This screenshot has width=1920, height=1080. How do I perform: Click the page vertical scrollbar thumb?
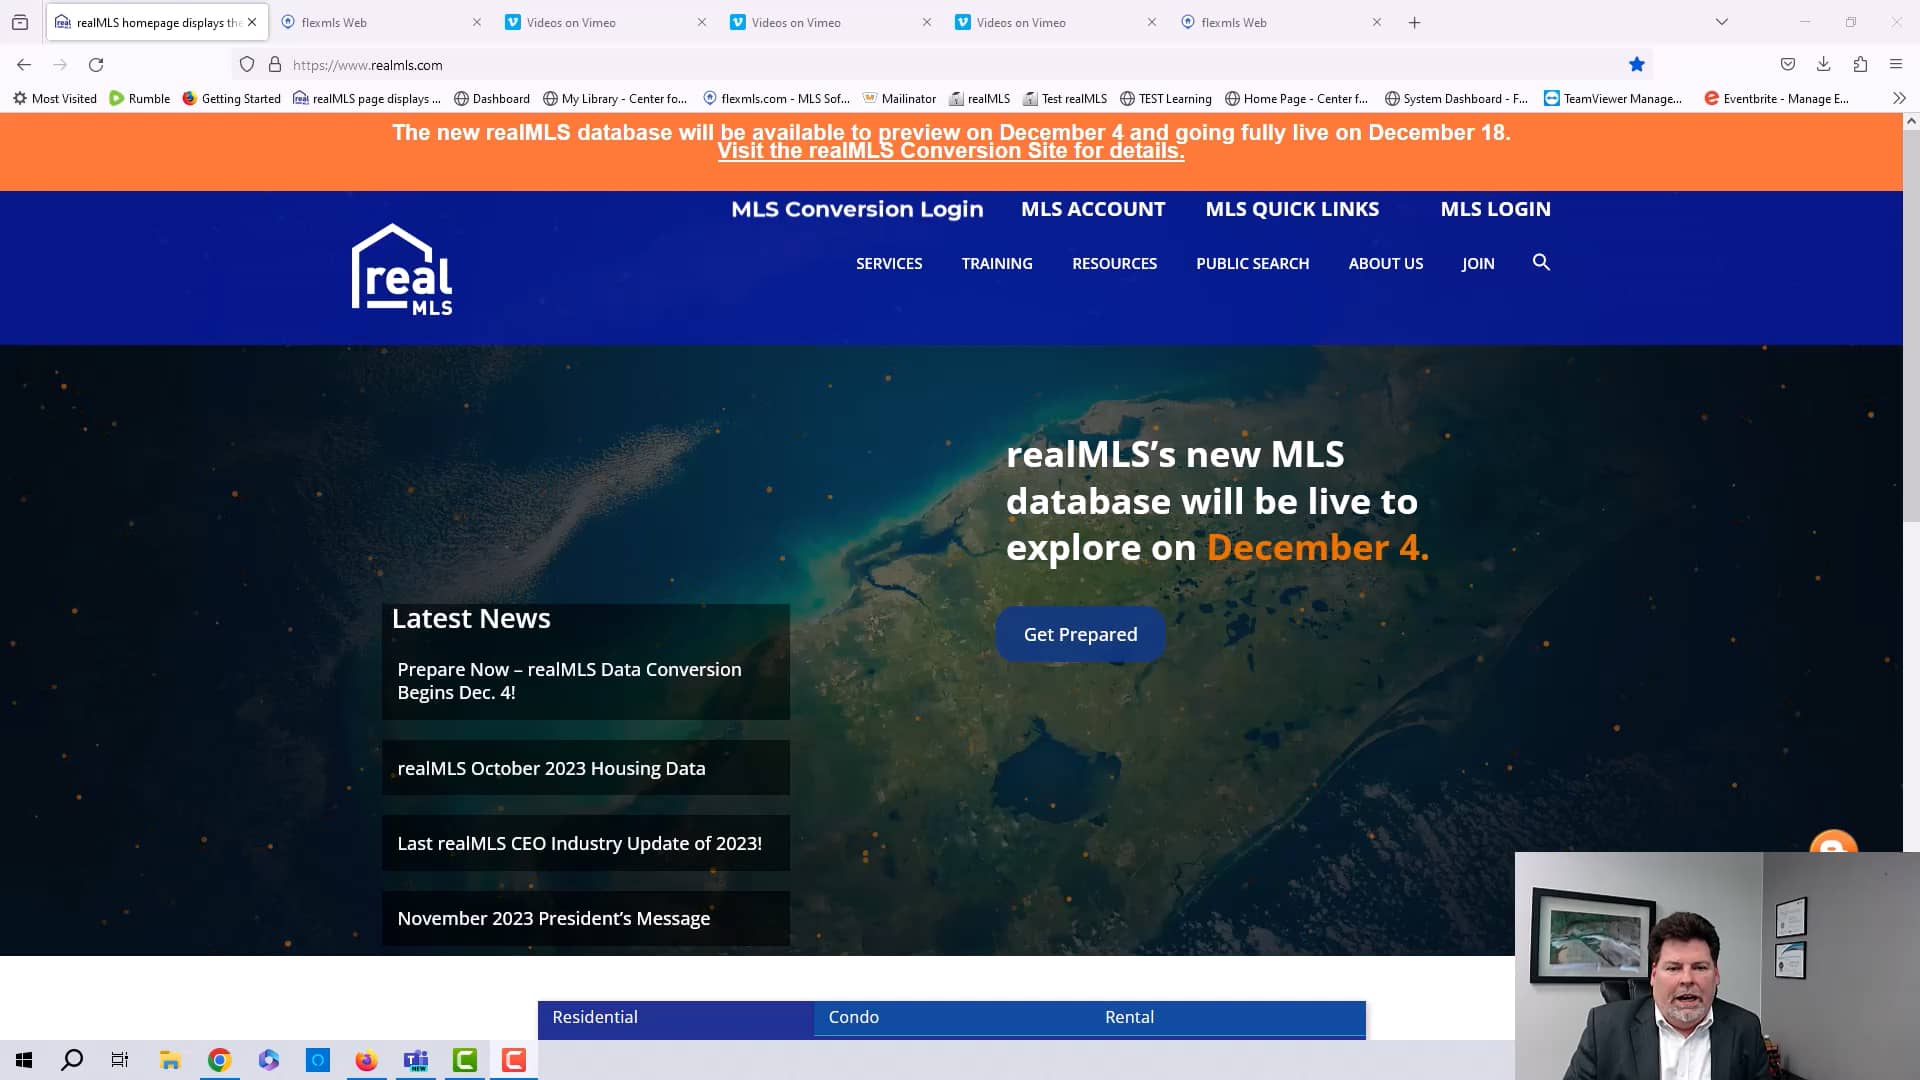[x=1911, y=330]
